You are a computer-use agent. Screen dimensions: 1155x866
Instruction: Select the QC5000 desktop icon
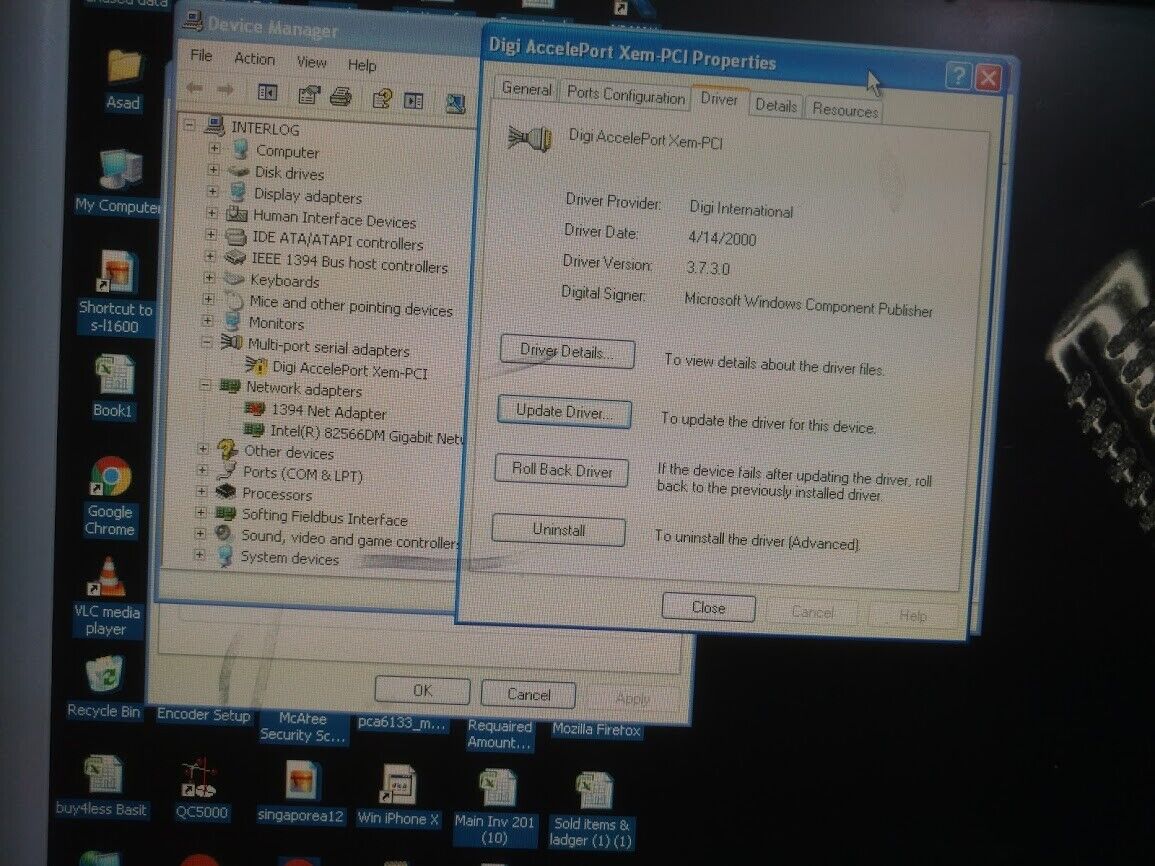click(200, 789)
